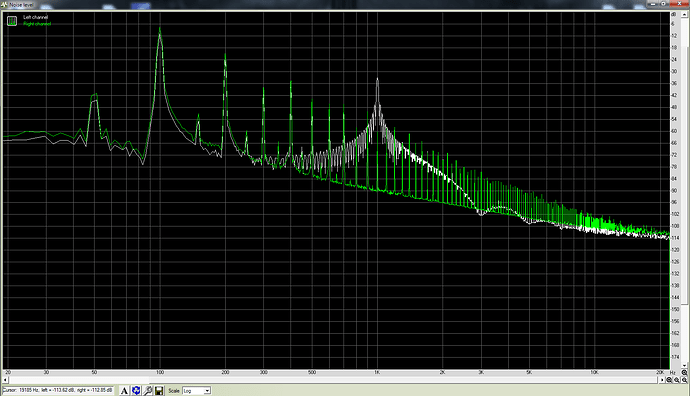This screenshot has height=396, width=690.
Task: Click the bottom-right corner magnifier icon
Action: coord(685,380)
